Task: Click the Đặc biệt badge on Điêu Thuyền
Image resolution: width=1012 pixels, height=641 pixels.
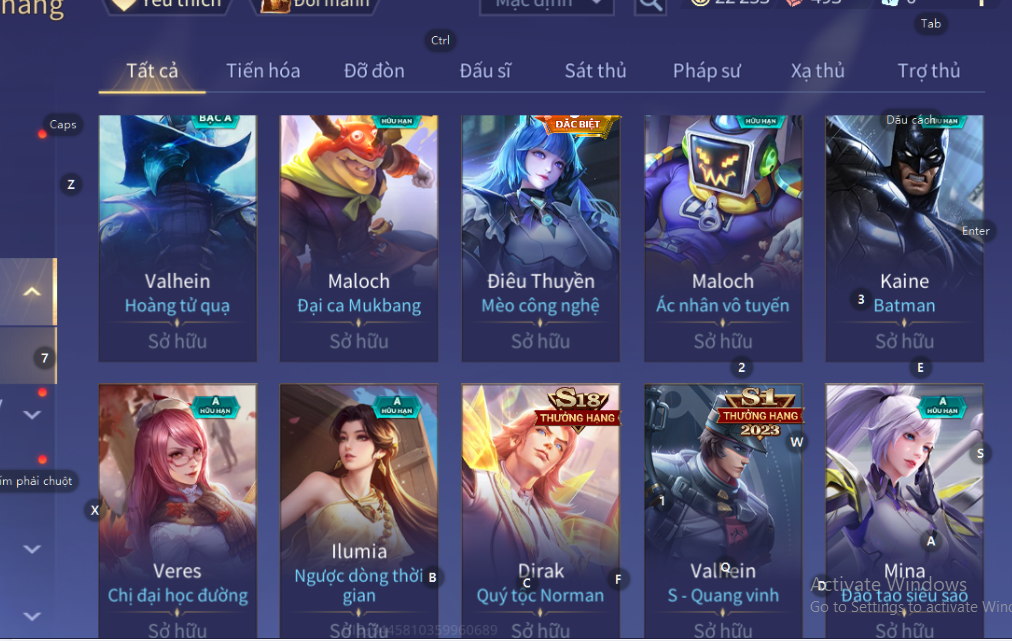Action: pyautogui.click(x=577, y=124)
